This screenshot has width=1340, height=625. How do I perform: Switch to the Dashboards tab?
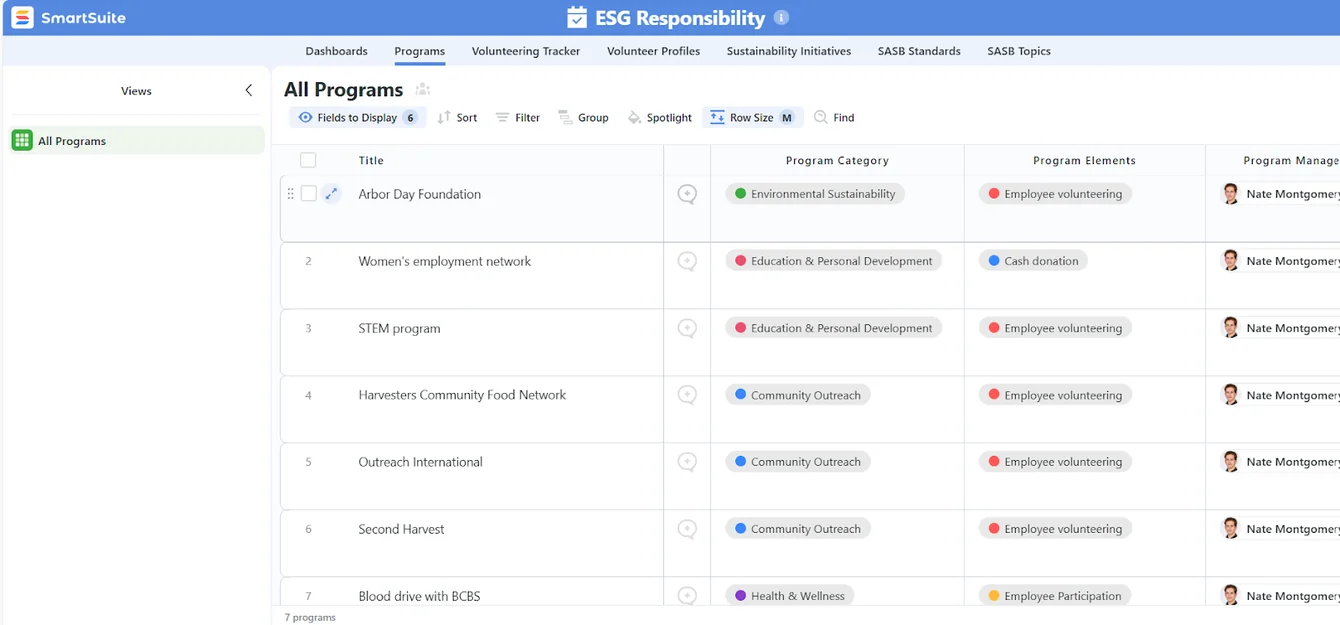coord(336,51)
